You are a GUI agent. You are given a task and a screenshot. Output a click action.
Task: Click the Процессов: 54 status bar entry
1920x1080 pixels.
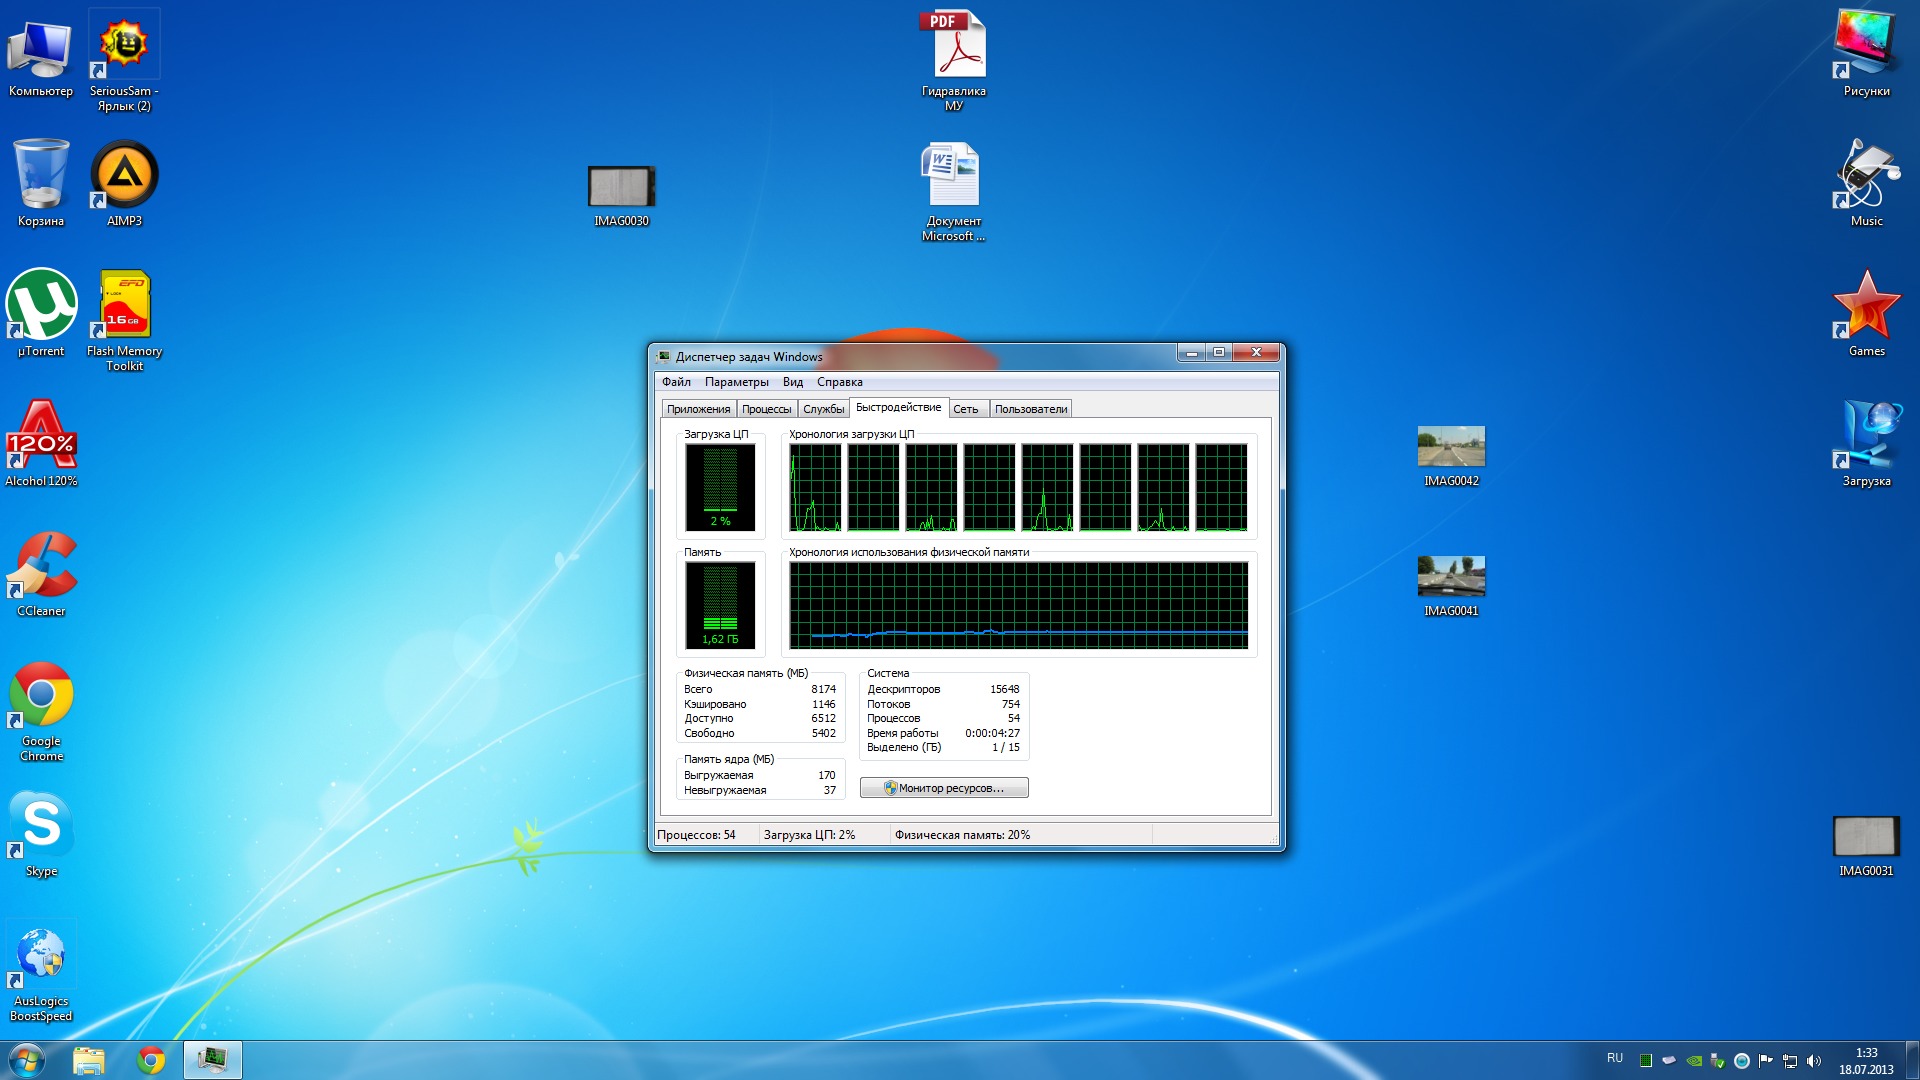pyautogui.click(x=696, y=835)
